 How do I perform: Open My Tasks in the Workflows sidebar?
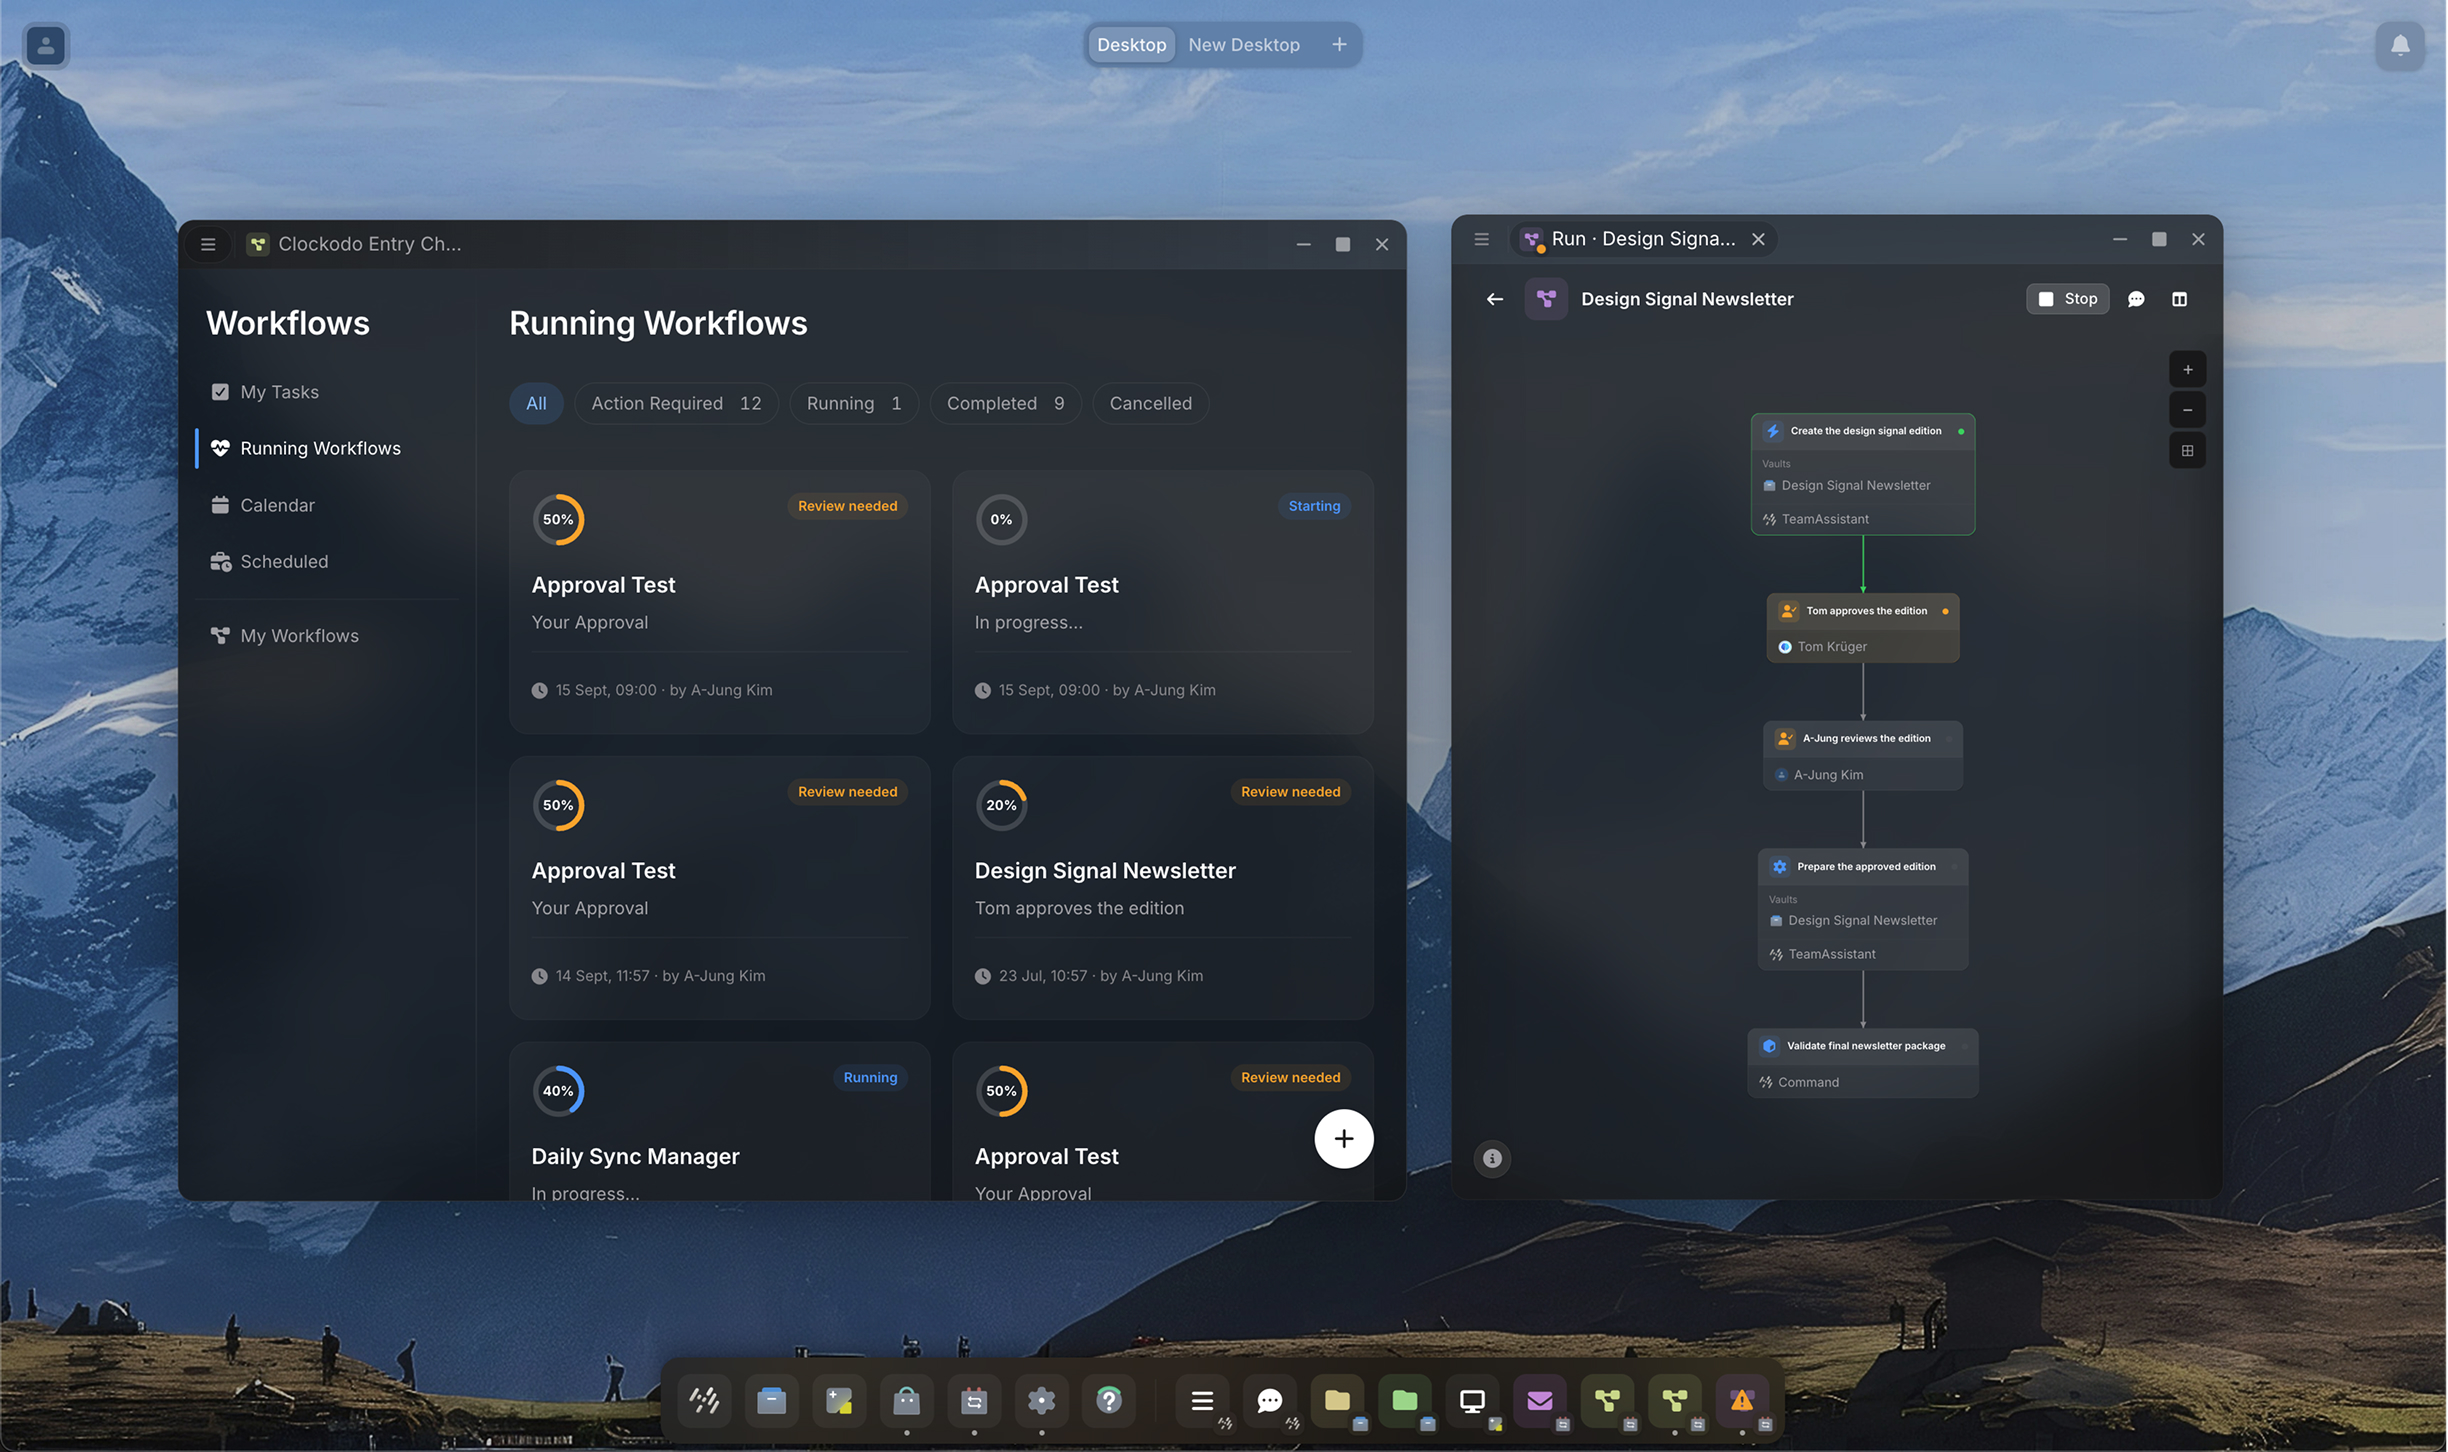pos(265,392)
